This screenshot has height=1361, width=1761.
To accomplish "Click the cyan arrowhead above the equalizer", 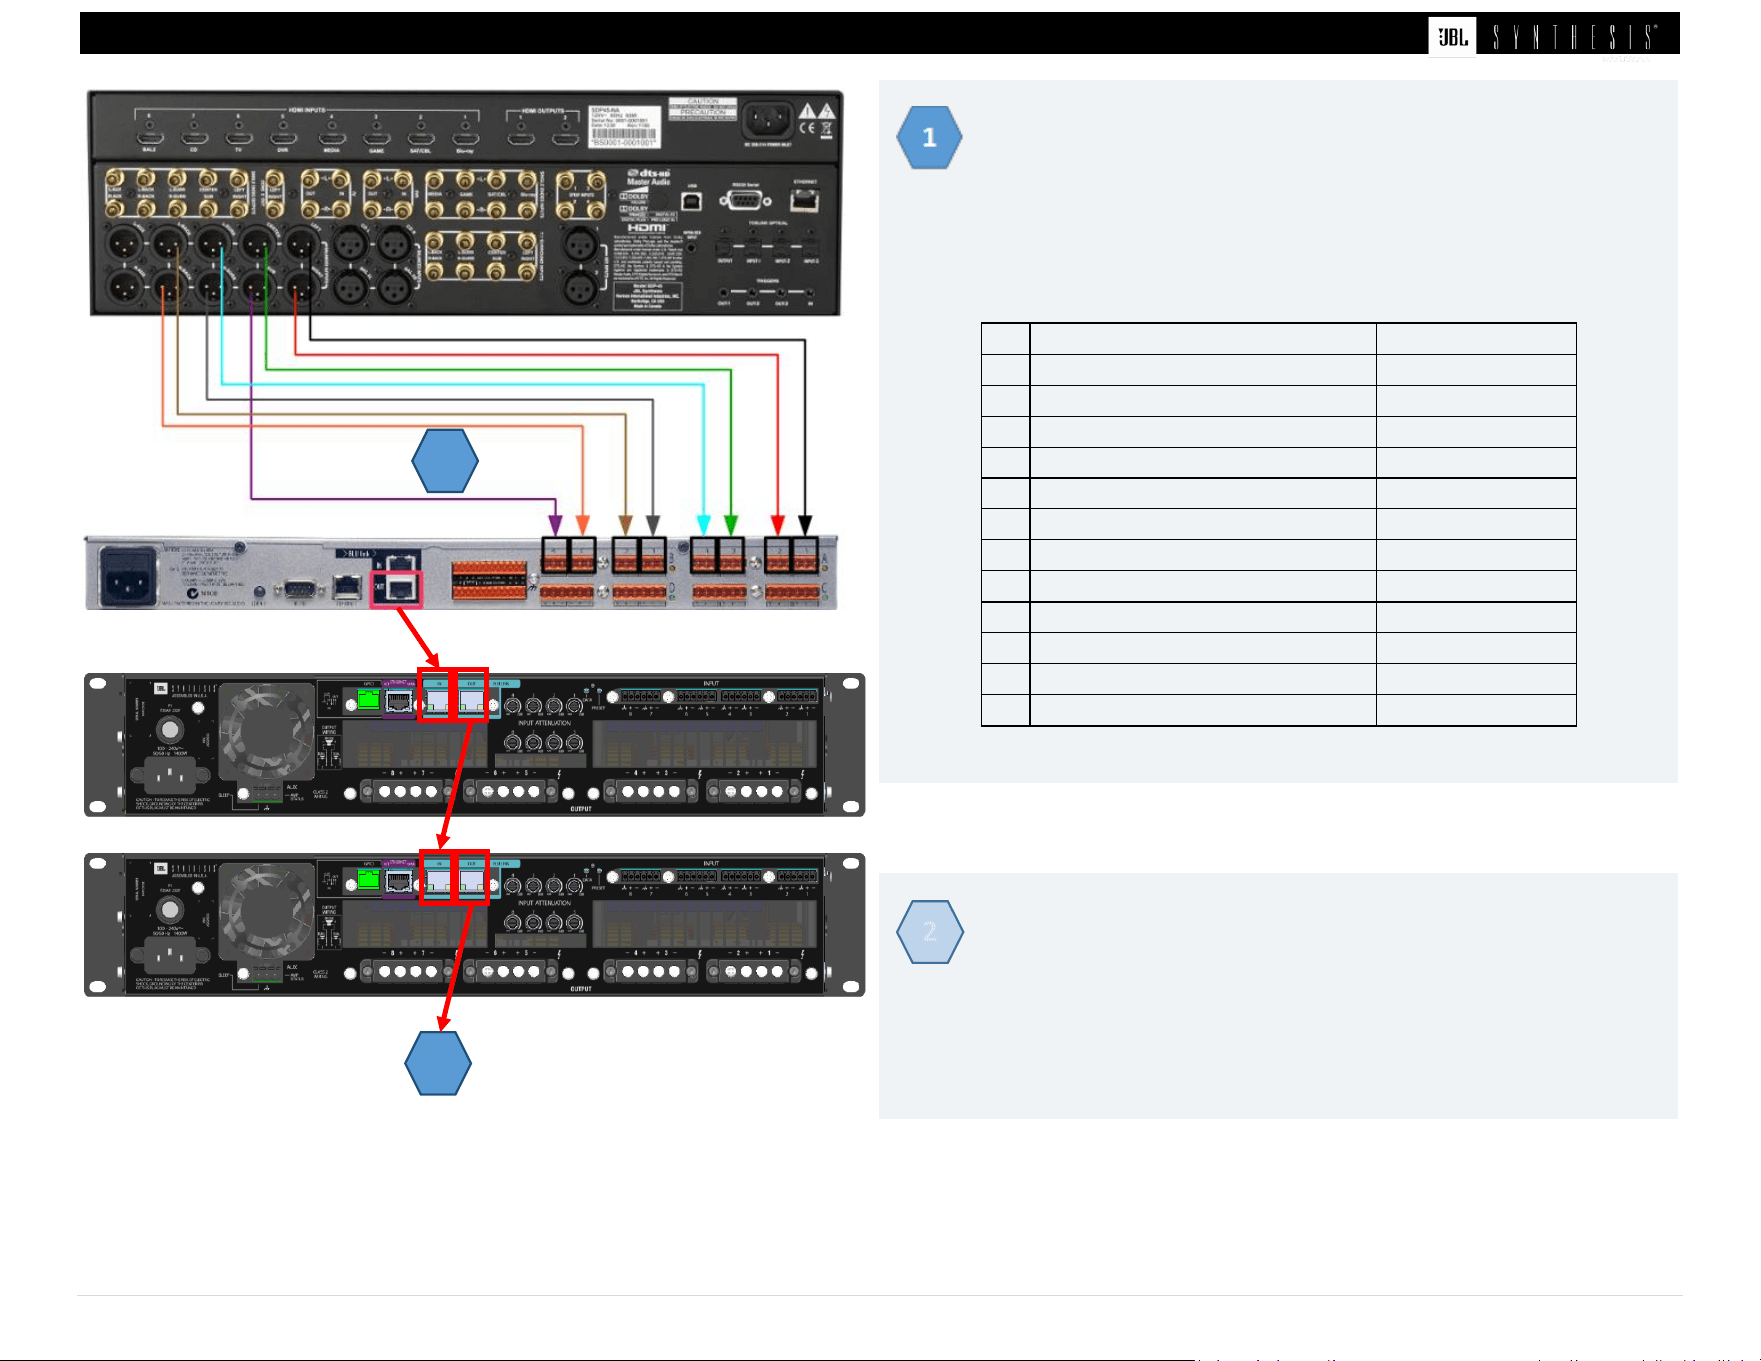I will (x=703, y=525).
